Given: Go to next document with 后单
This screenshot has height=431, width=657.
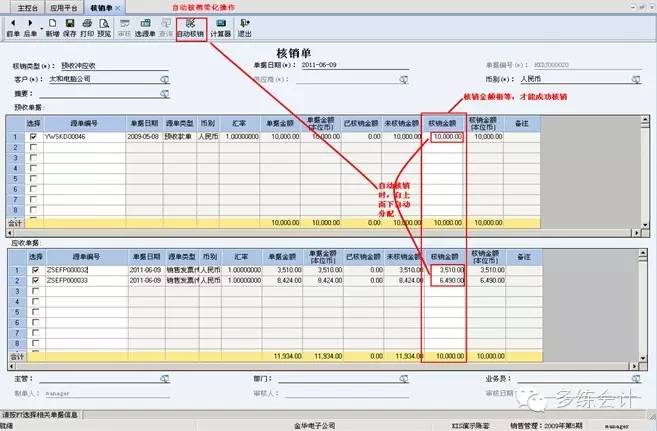Looking at the screenshot, I should coord(30,28).
